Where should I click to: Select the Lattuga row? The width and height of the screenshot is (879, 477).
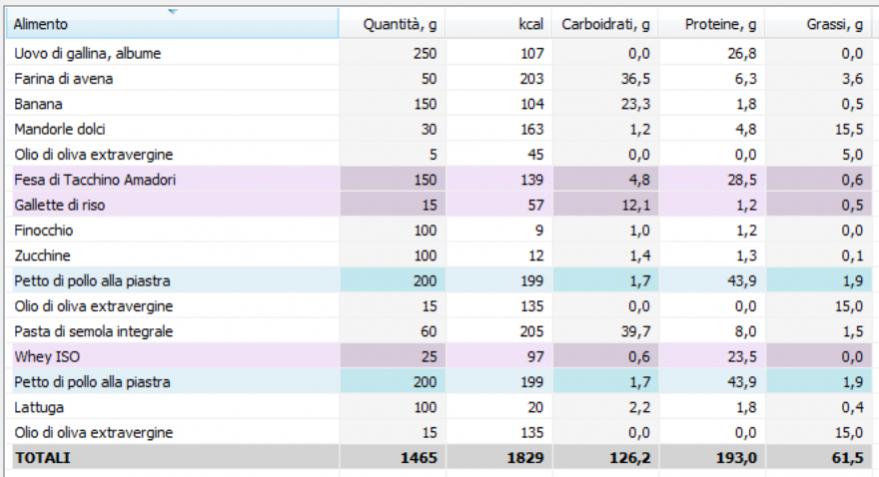tap(38, 407)
